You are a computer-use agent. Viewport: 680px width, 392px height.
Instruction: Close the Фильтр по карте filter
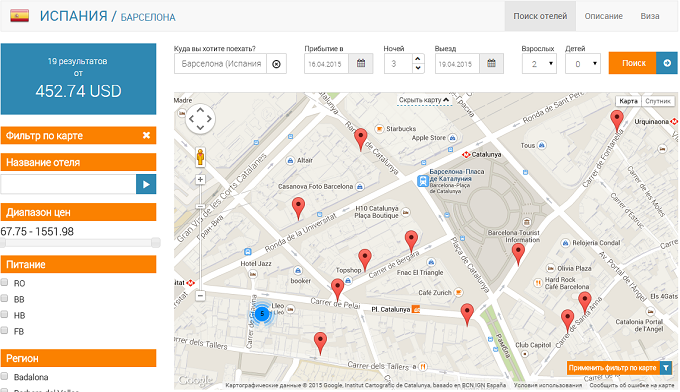[x=147, y=135]
